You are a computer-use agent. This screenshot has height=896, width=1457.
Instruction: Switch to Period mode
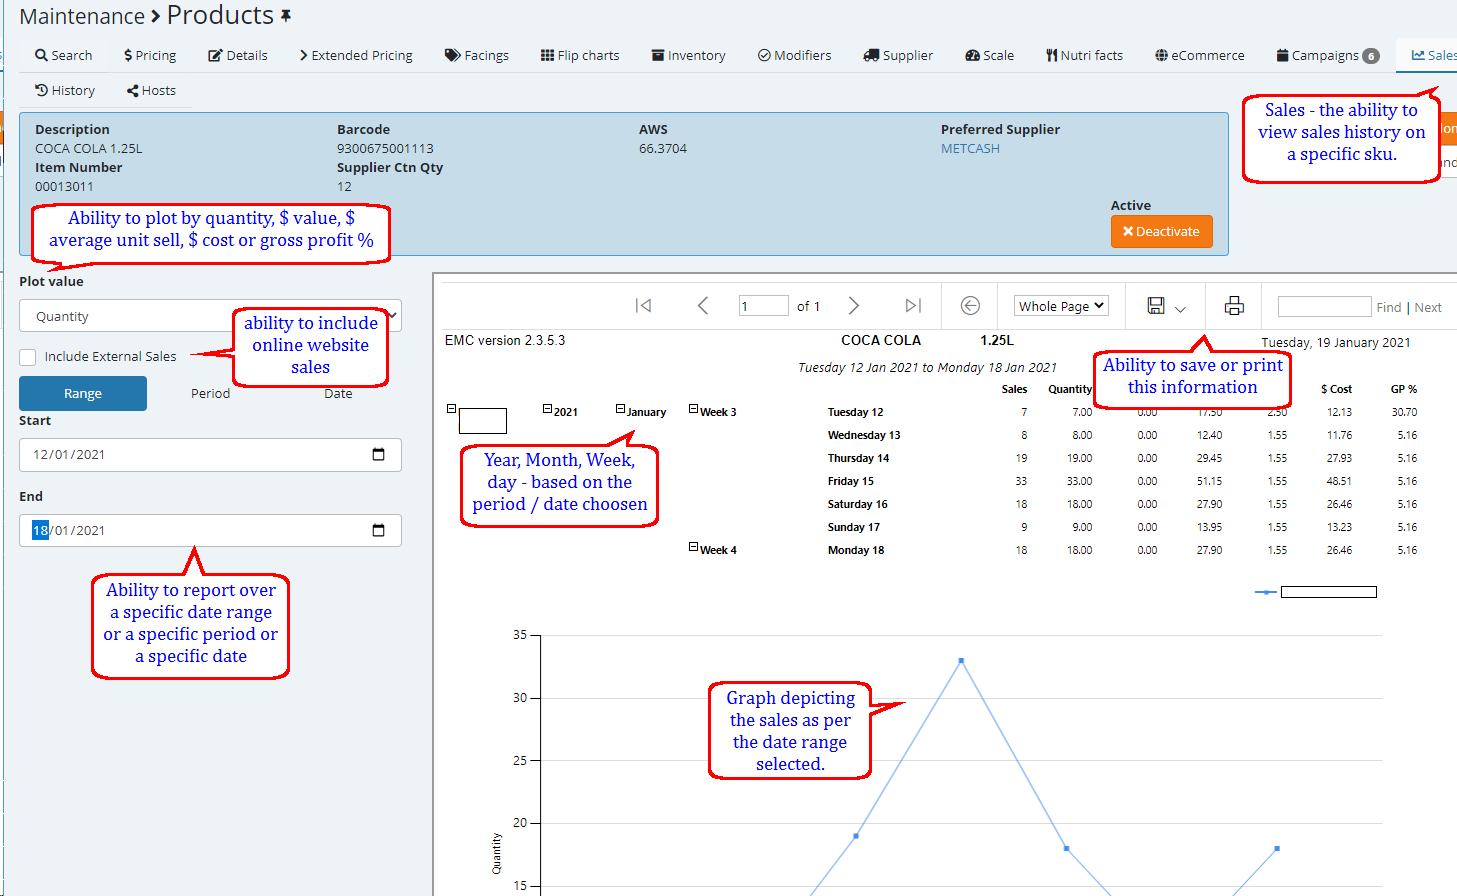point(210,393)
